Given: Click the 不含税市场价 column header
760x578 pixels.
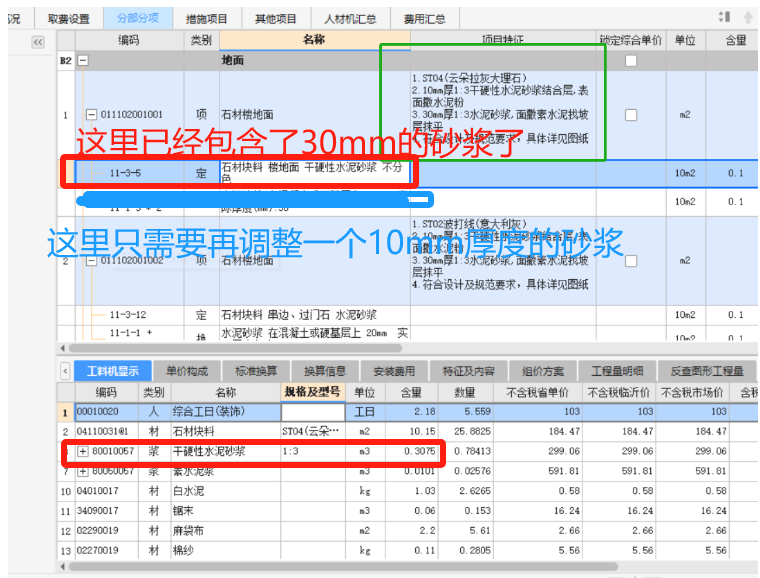Looking at the screenshot, I should coord(692,392).
